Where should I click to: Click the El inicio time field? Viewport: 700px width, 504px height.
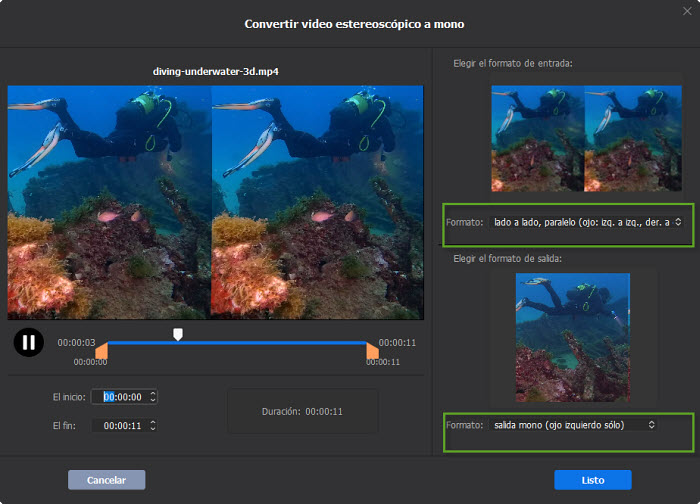coord(121,397)
